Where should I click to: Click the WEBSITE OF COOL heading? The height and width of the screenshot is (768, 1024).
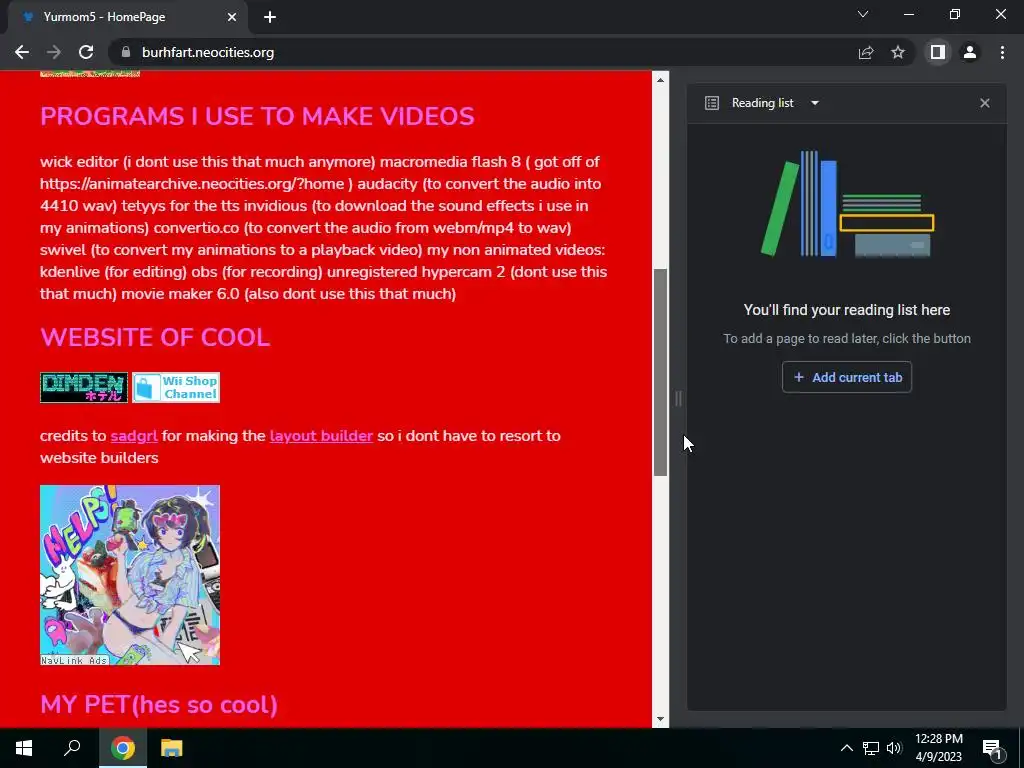click(155, 338)
